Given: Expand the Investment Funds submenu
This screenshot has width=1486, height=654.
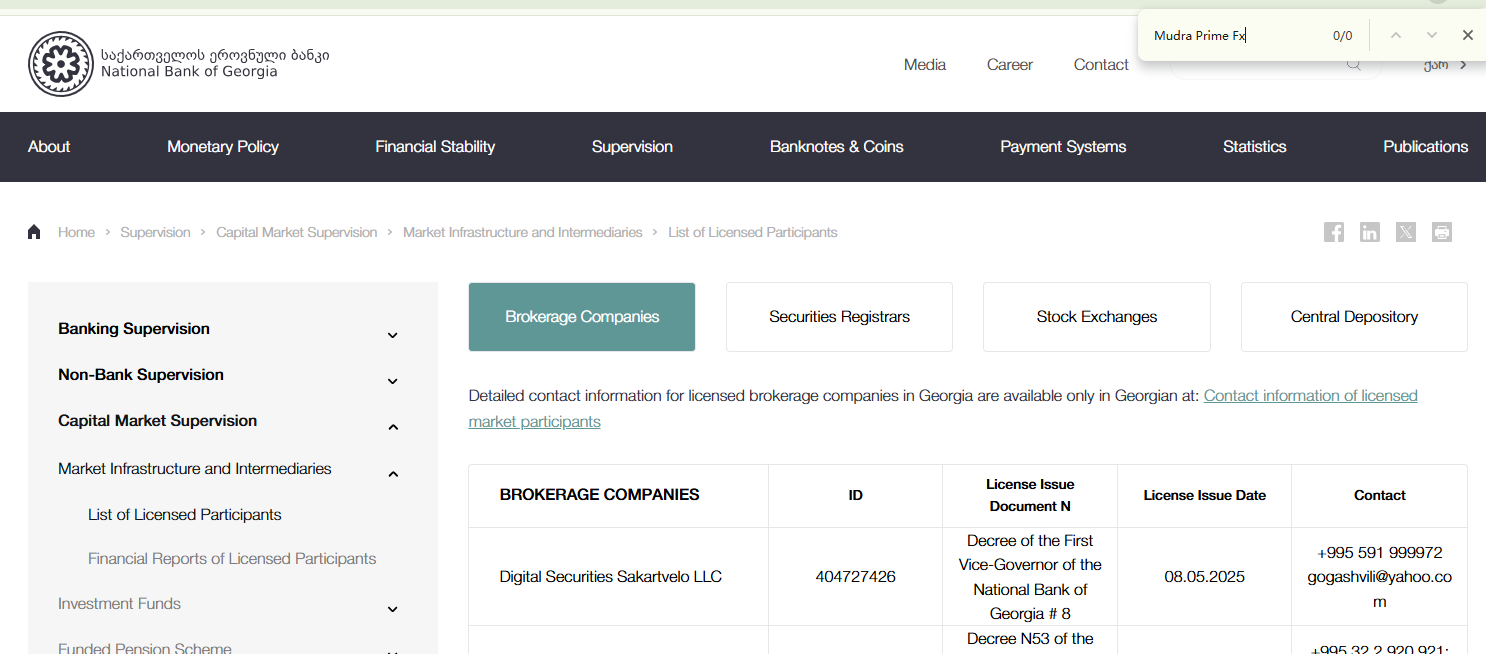Looking at the screenshot, I should pyautogui.click(x=393, y=609).
